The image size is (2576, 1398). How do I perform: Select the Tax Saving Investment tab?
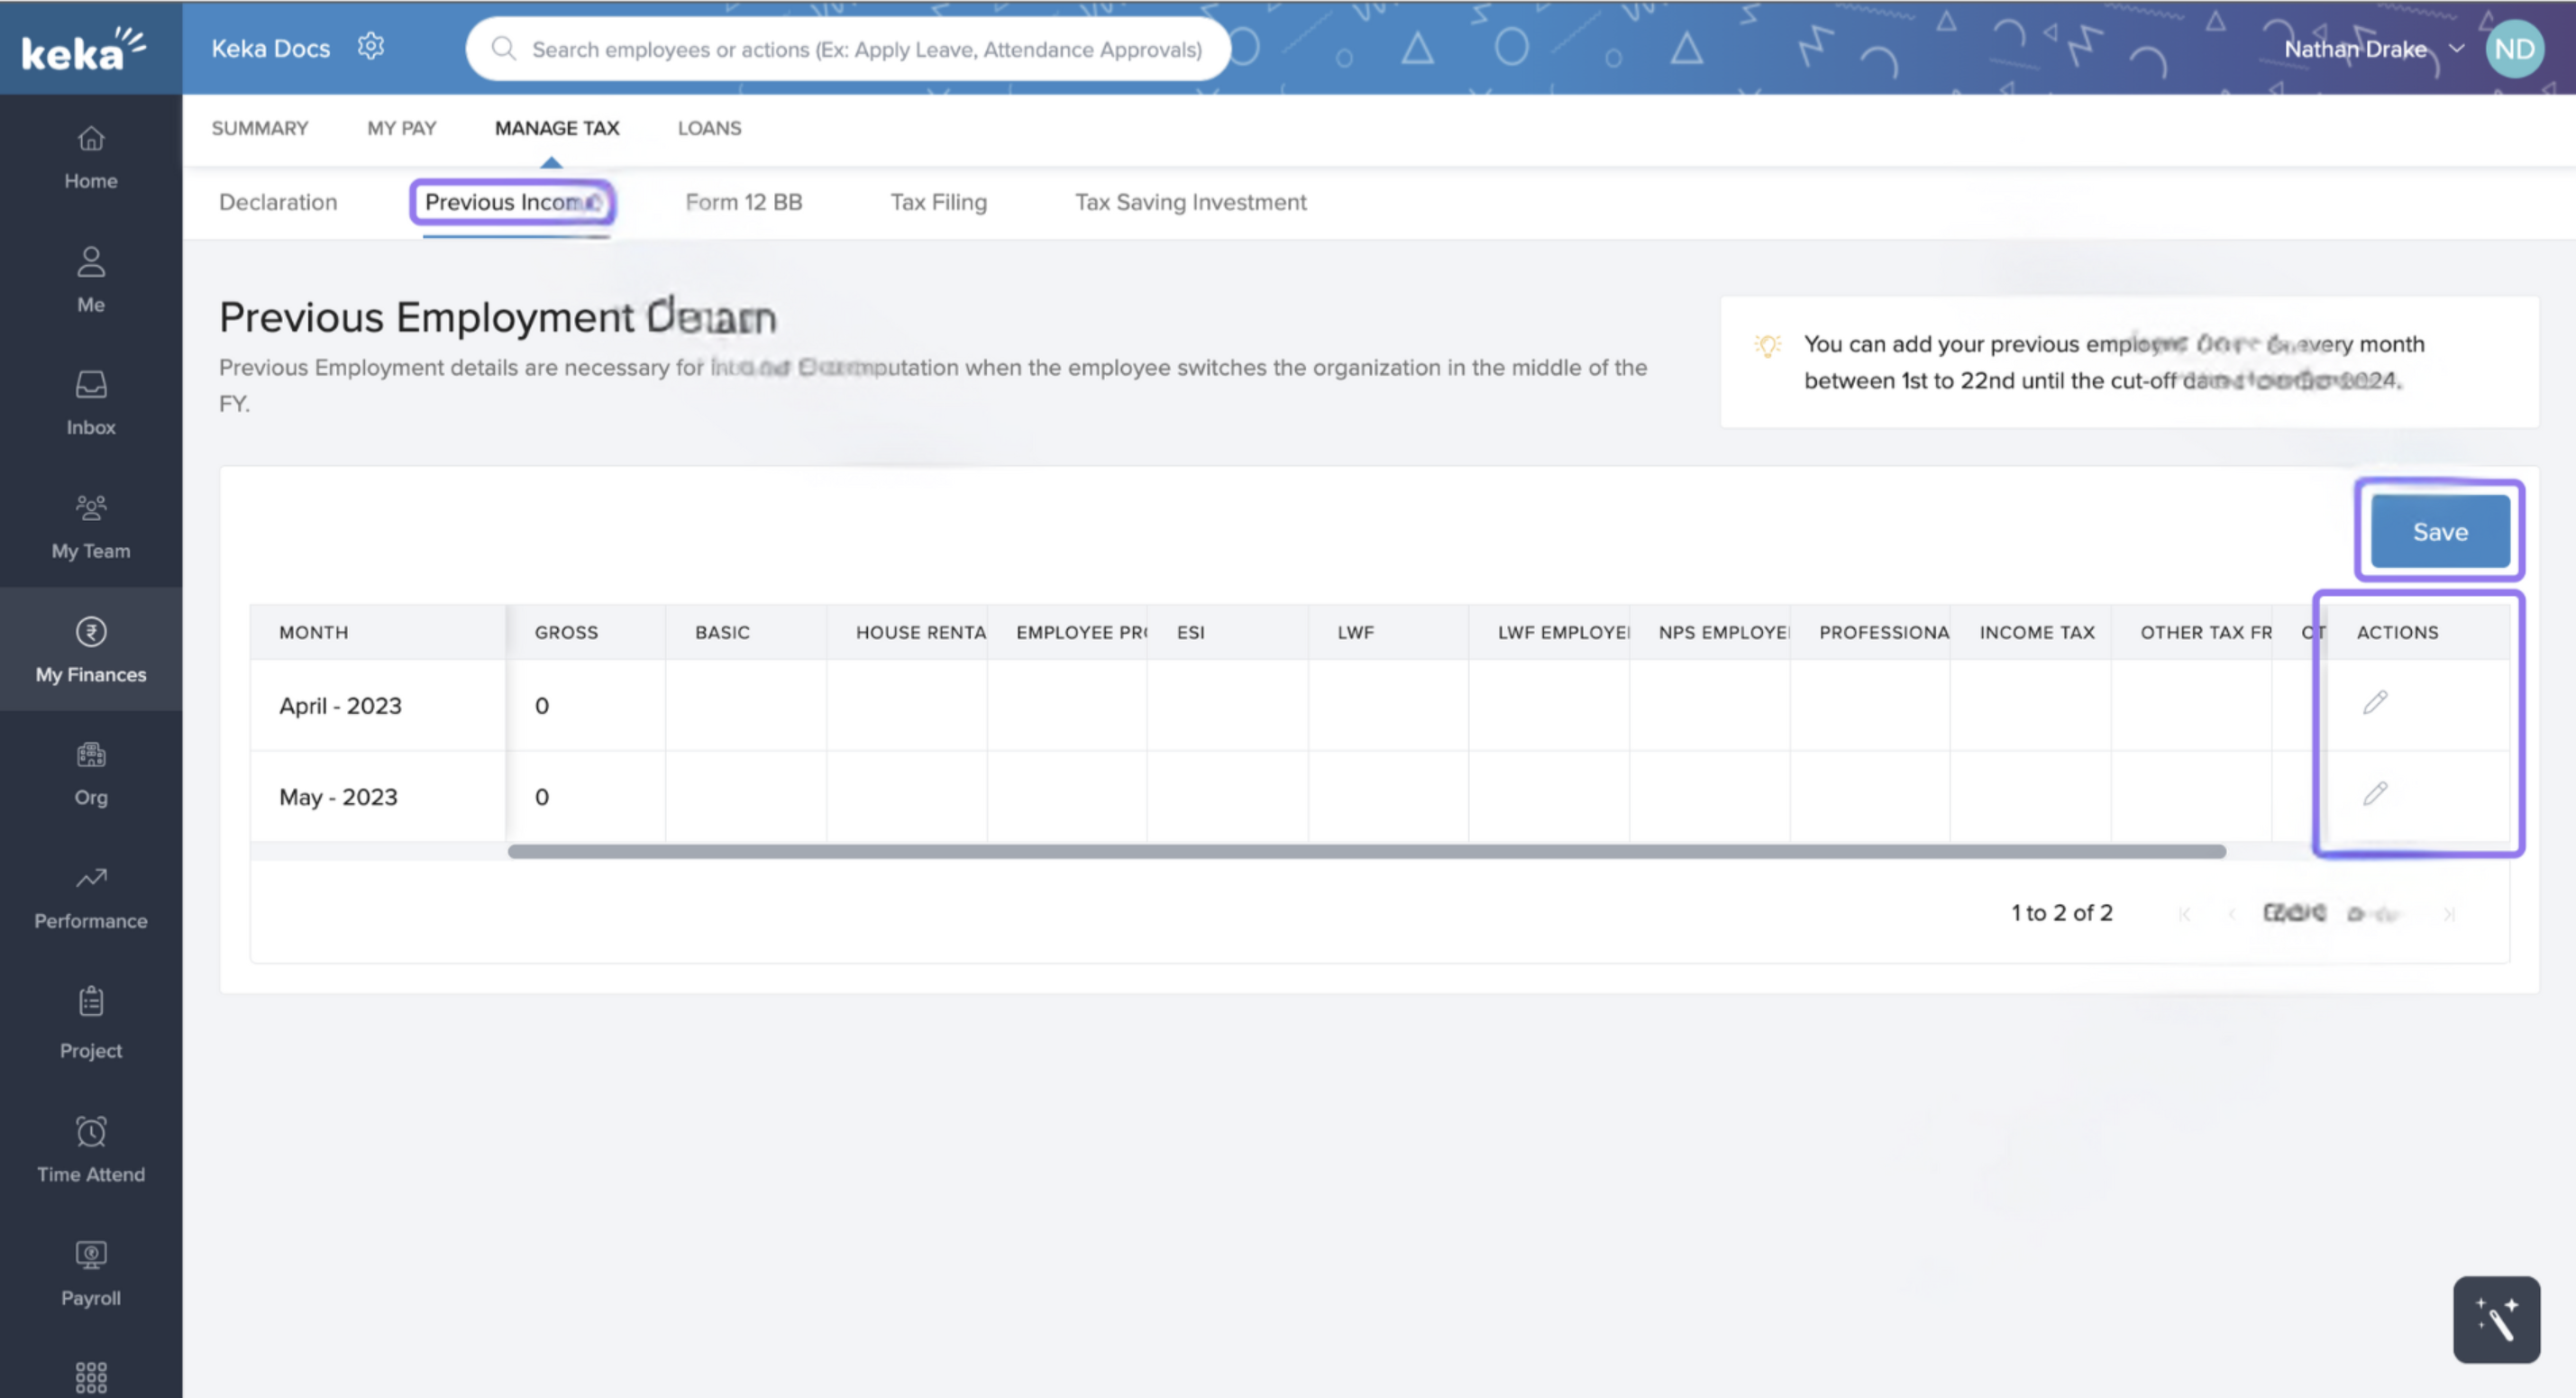click(x=1190, y=202)
